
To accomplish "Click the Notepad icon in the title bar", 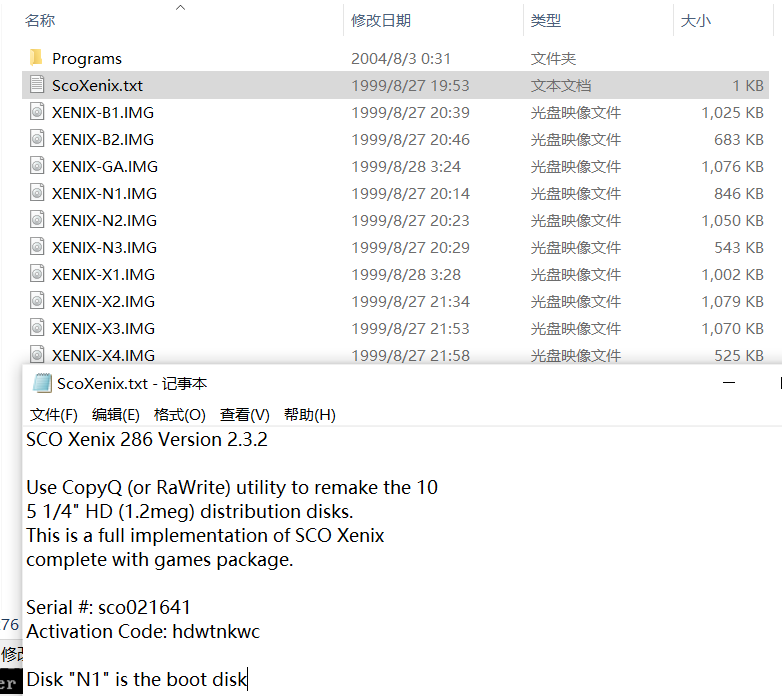I will click(42, 383).
